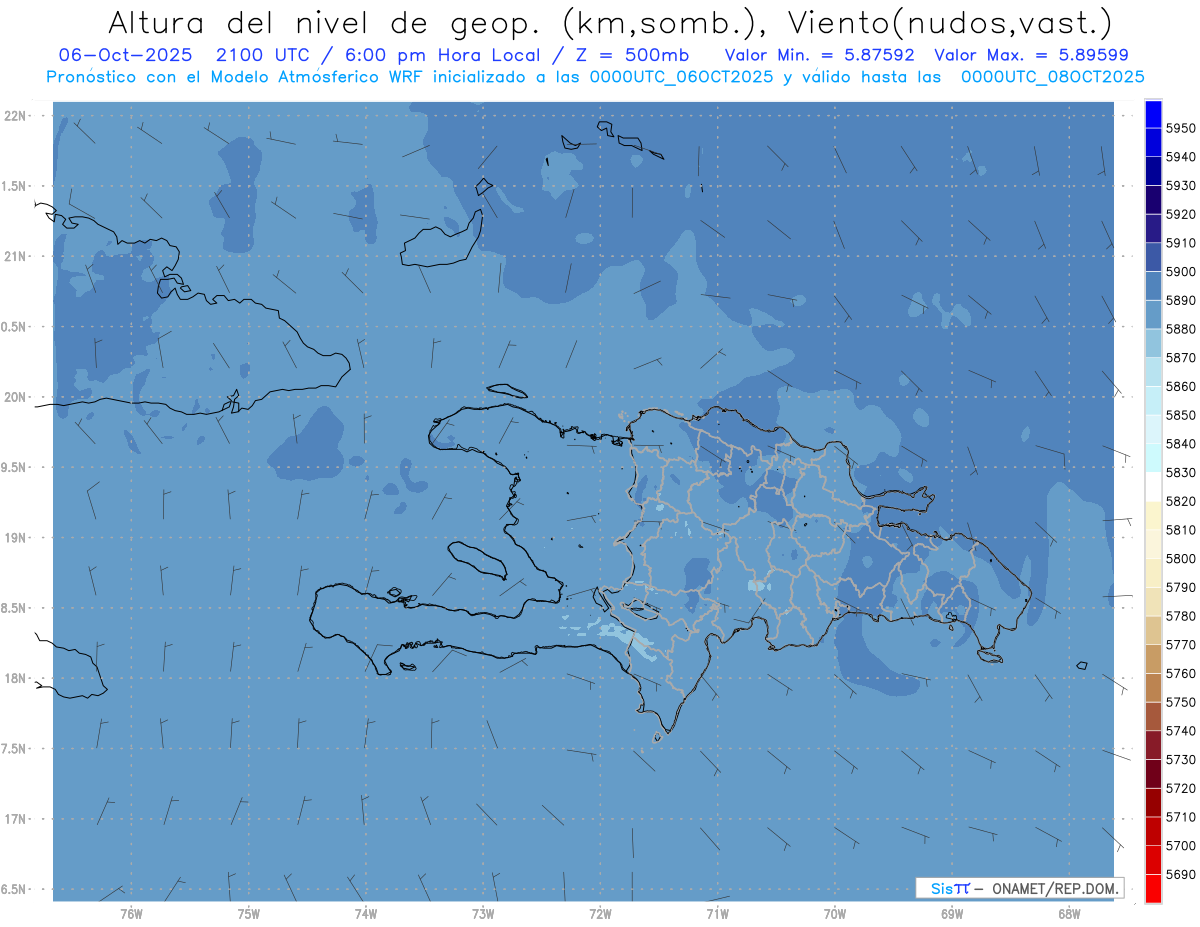The image size is (1200, 927).
Task: Click the 68W longitude axis label
Action: point(1068,913)
